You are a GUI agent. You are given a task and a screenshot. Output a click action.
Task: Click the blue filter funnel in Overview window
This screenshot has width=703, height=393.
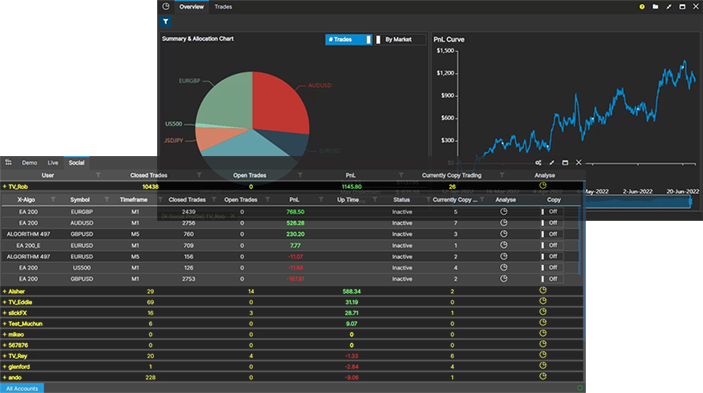coord(165,22)
